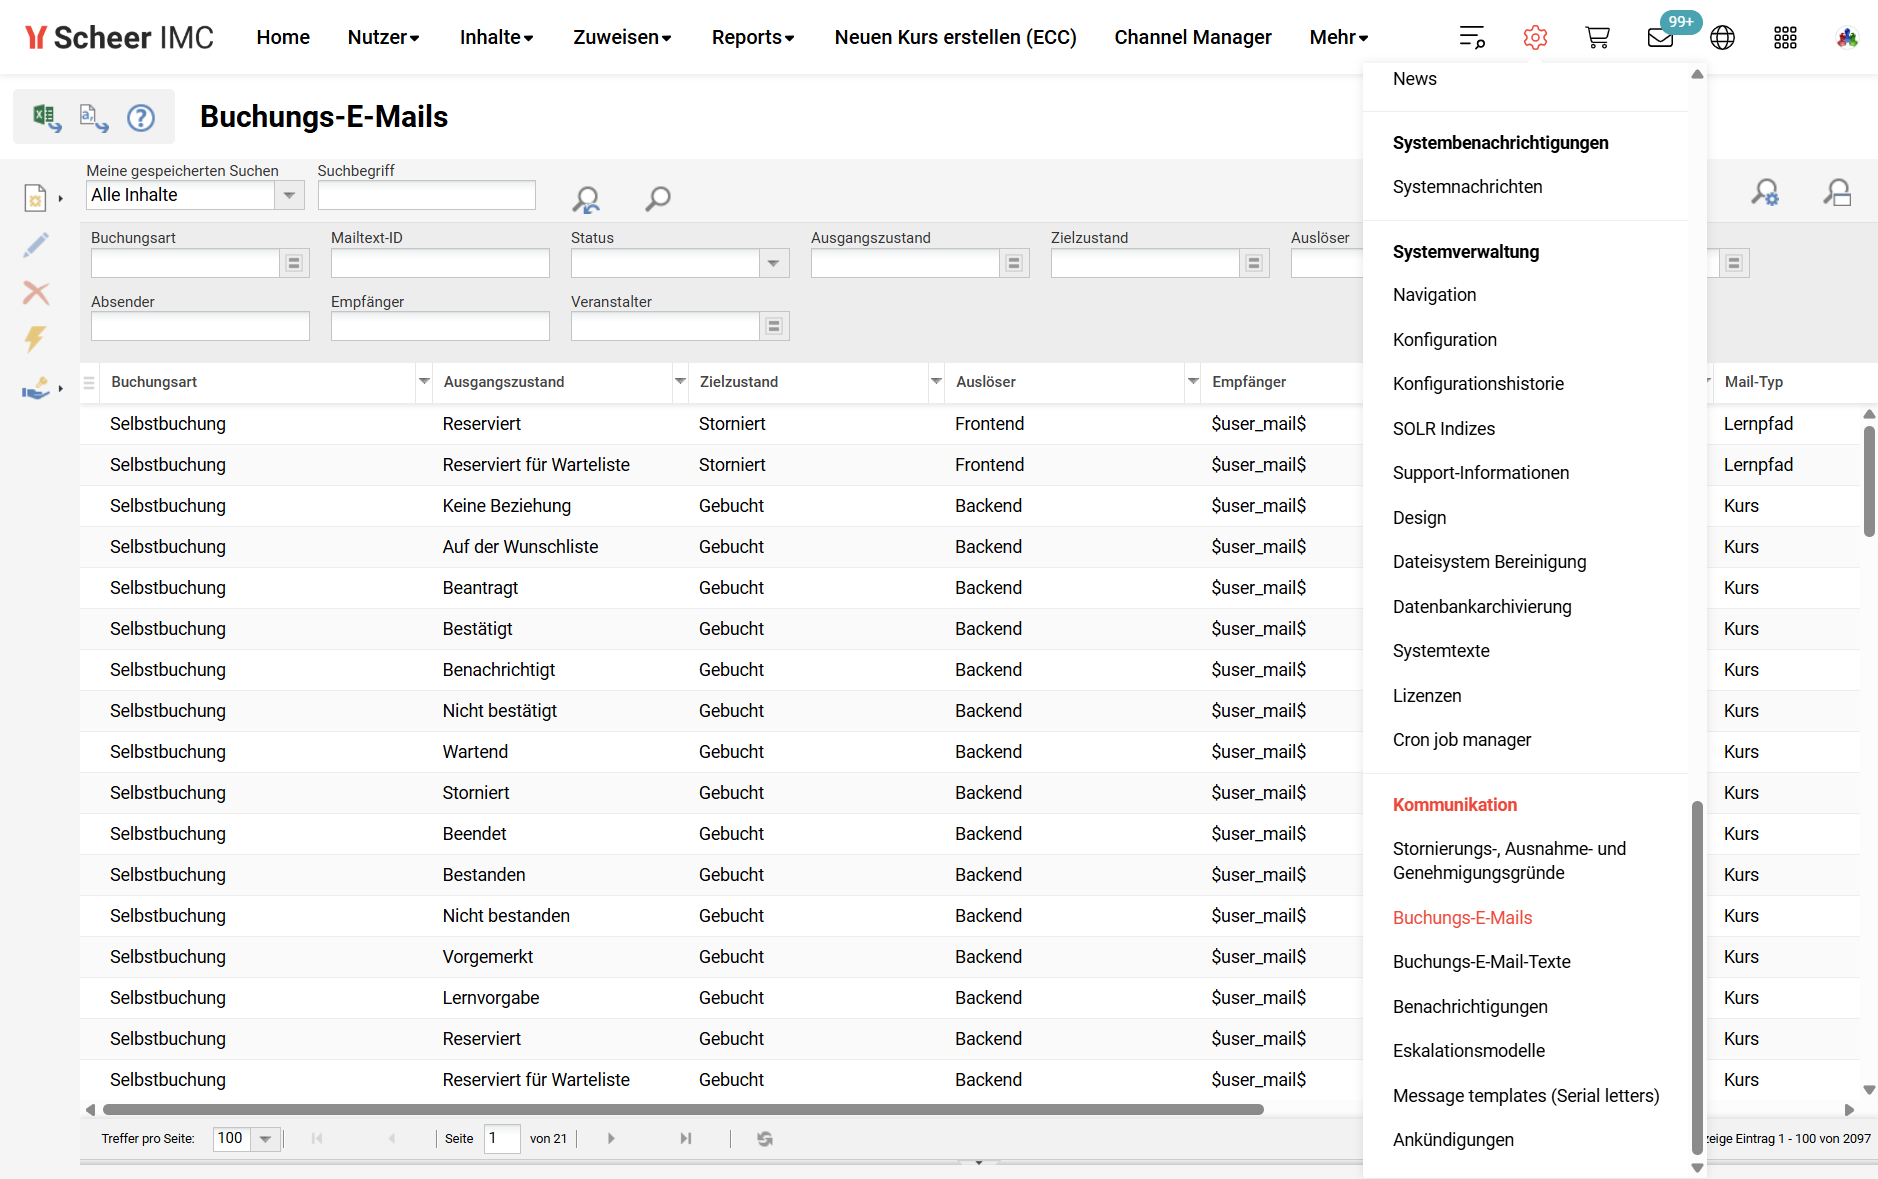Click the Mailtext-ID input field
This screenshot has width=1878, height=1179.
[x=440, y=264]
